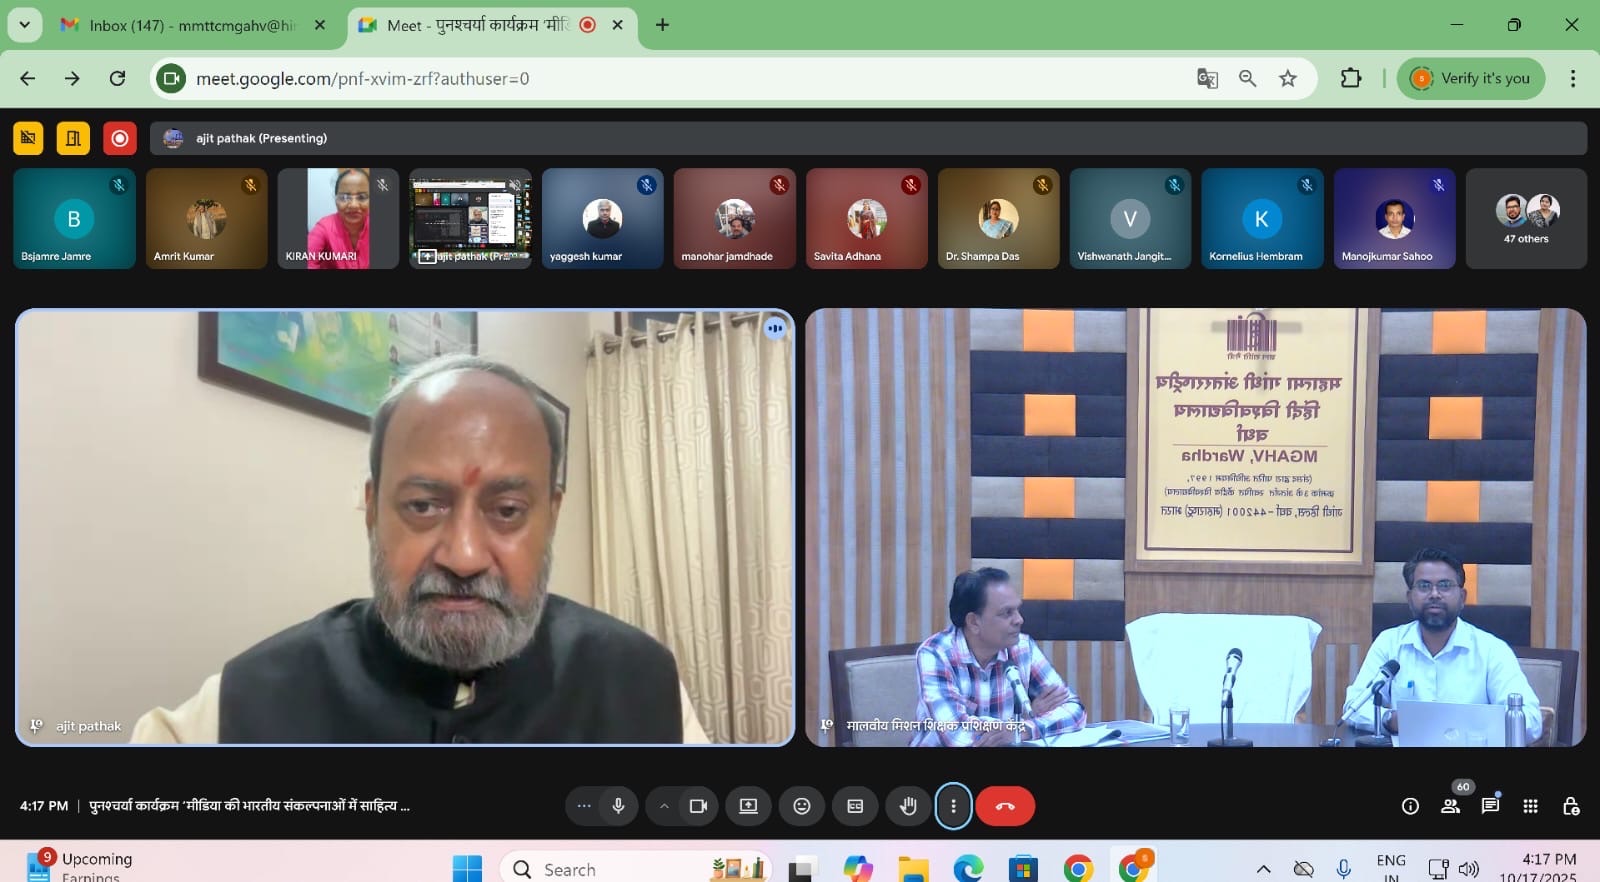Image resolution: width=1600 pixels, height=882 pixels.
Task: Open audio settings three-dot menu beside microphone
Action: (x=584, y=806)
